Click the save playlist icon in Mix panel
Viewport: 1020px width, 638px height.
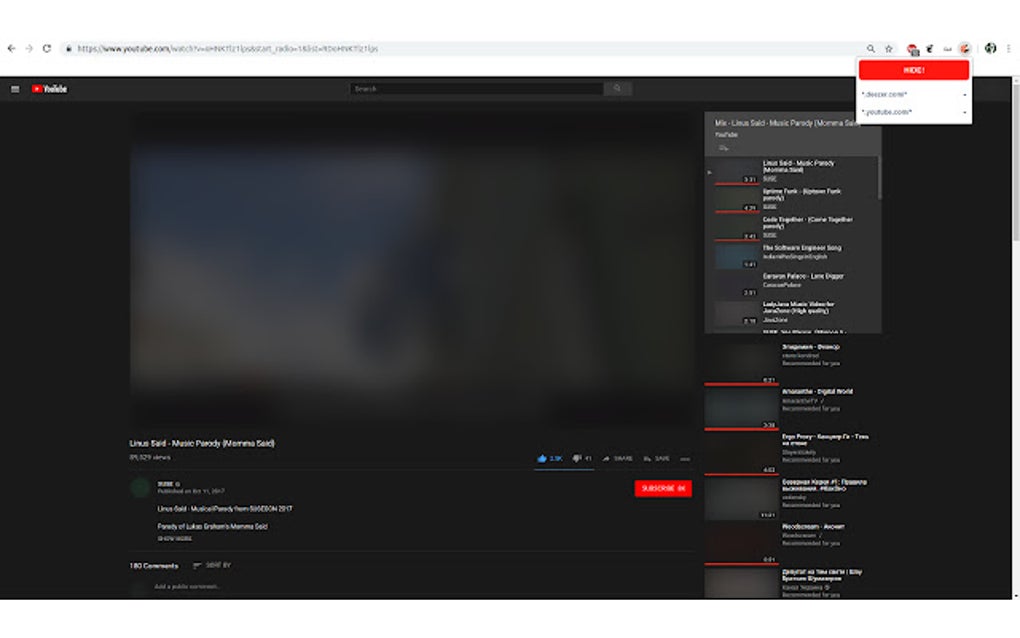tap(723, 148)
